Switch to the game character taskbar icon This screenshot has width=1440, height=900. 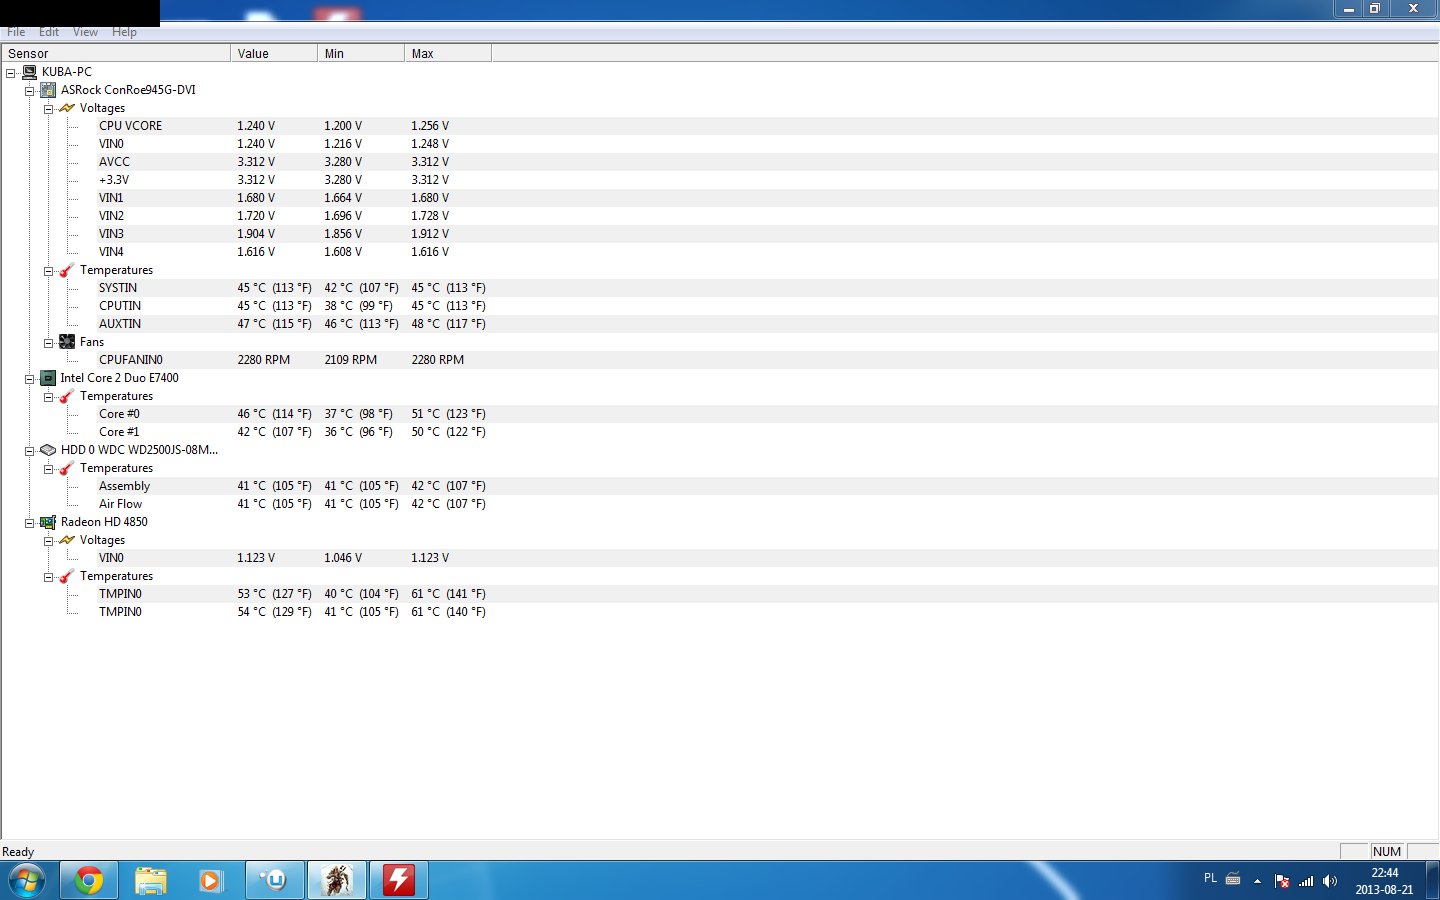pos(337,881)
